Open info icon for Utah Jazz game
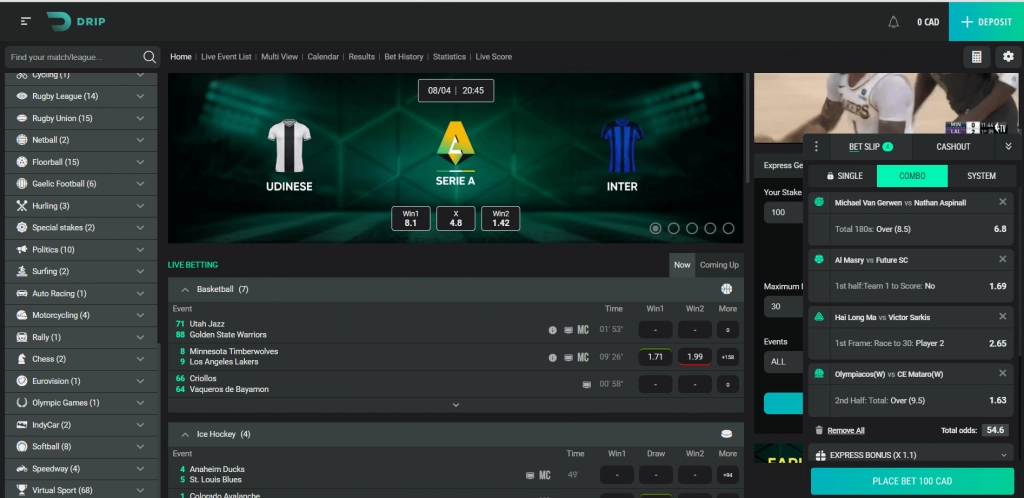The width and height of the screenshot is (1024, 498). pyautogui.click(x=552, y=330)
